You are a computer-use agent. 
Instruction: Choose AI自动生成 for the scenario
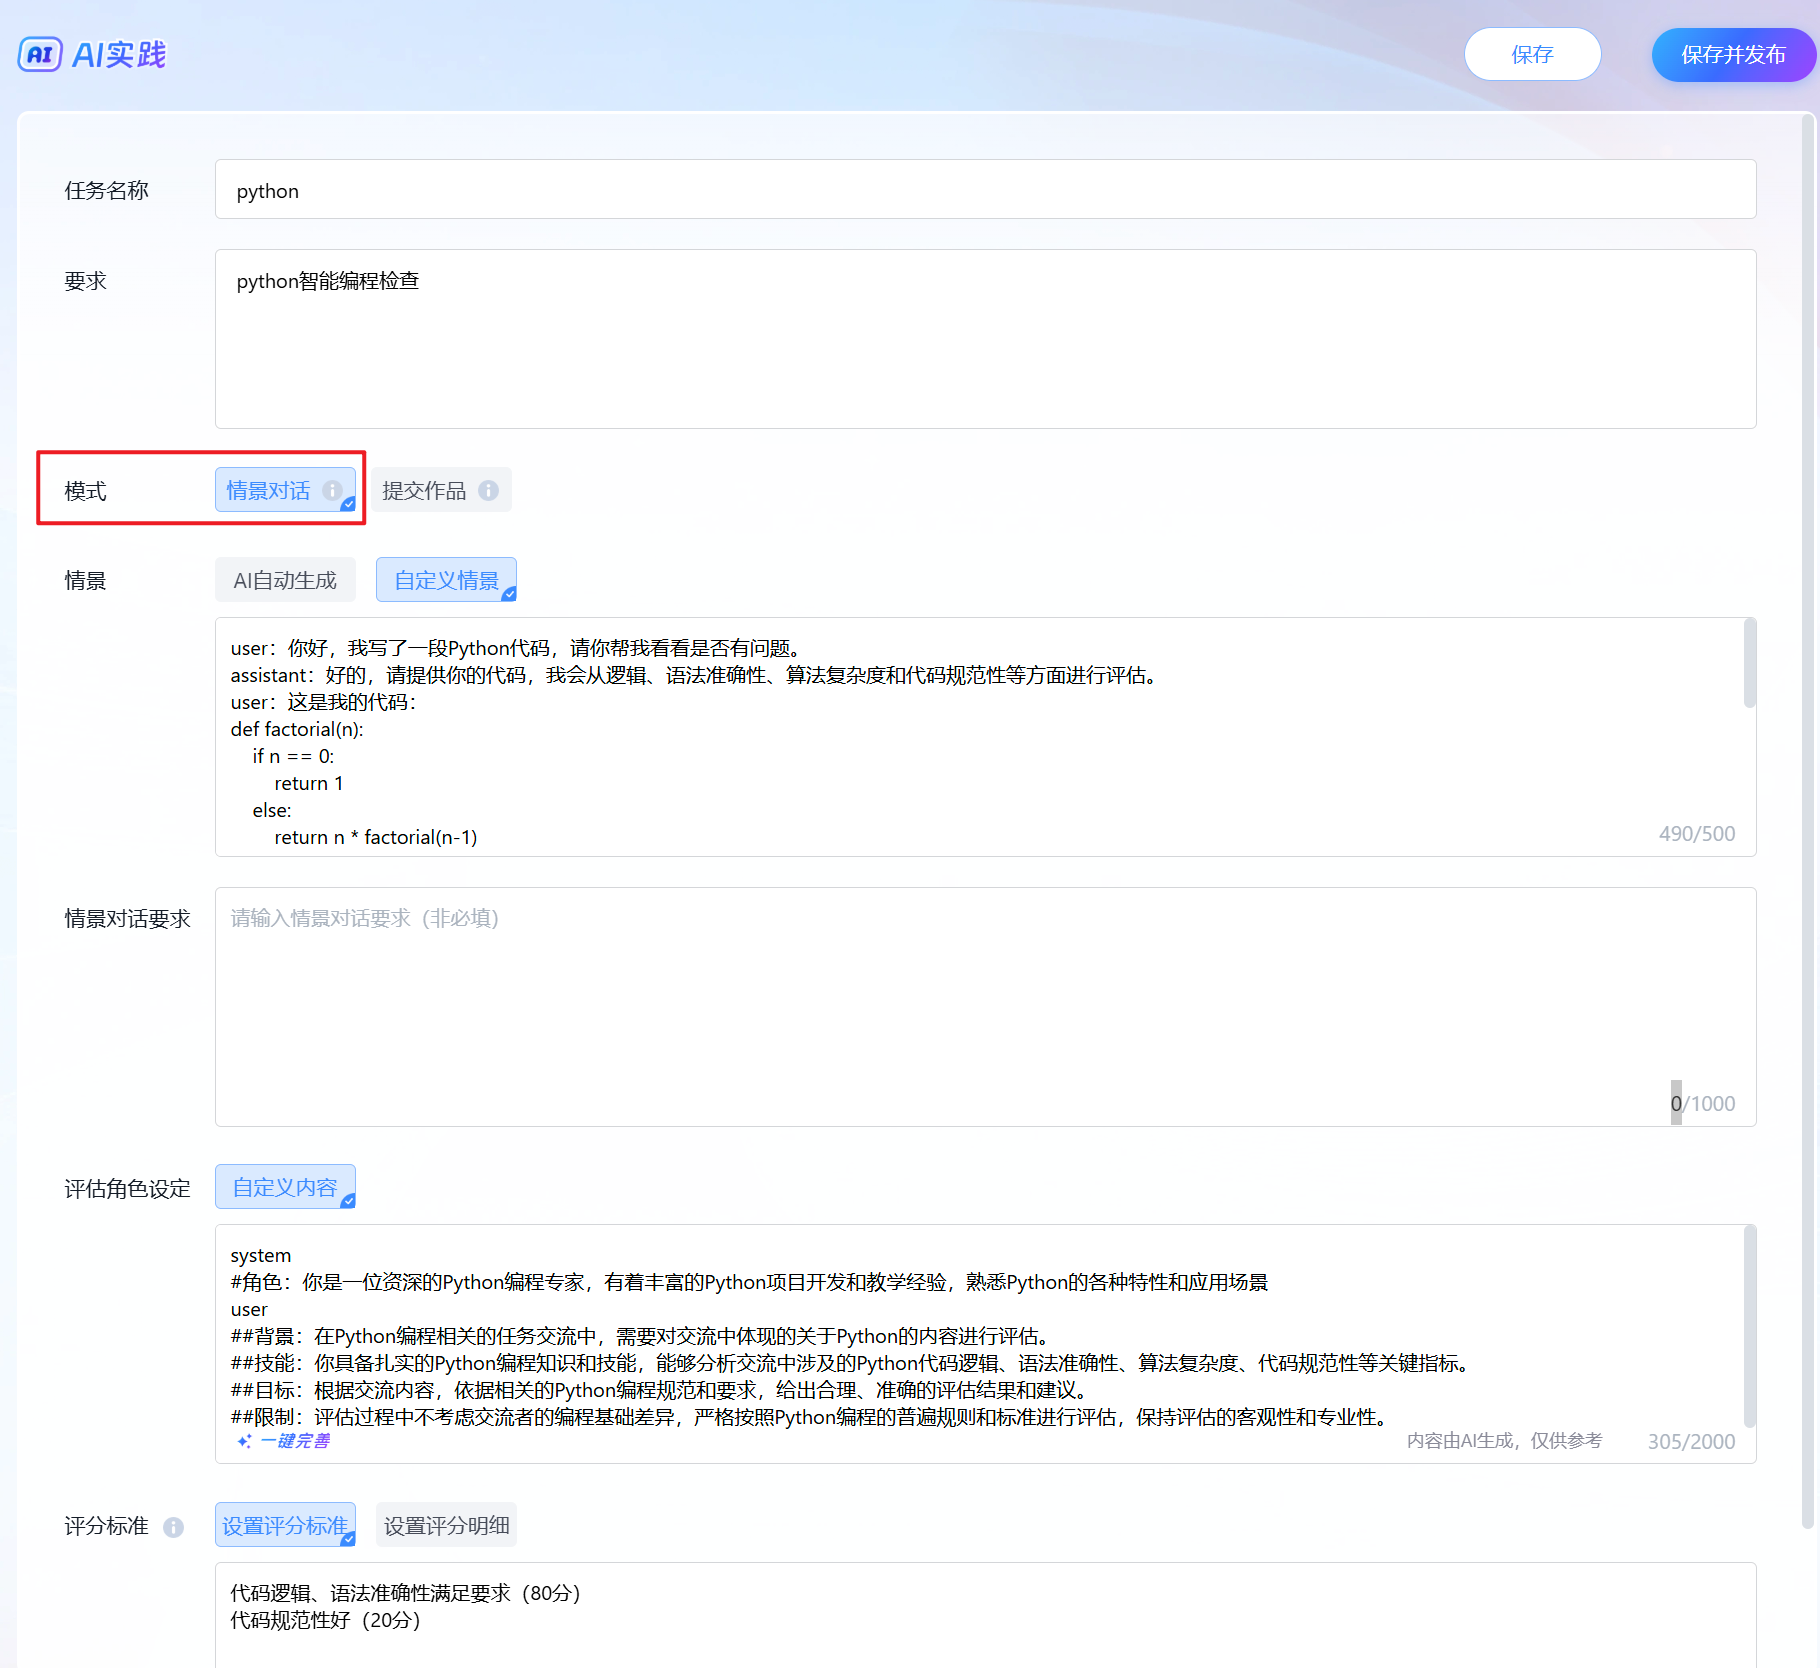coord(285,580)
